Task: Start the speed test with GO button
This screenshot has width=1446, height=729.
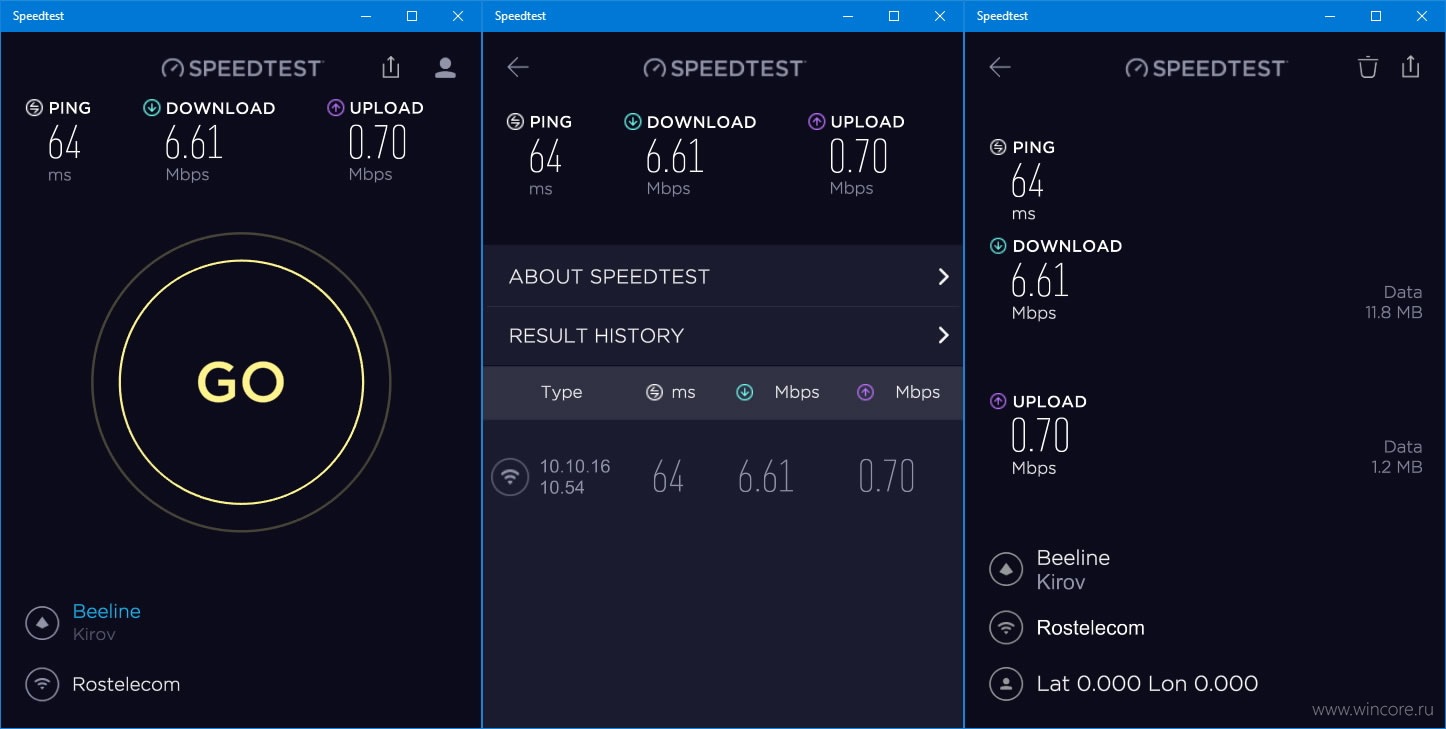Action: (241, 381)
